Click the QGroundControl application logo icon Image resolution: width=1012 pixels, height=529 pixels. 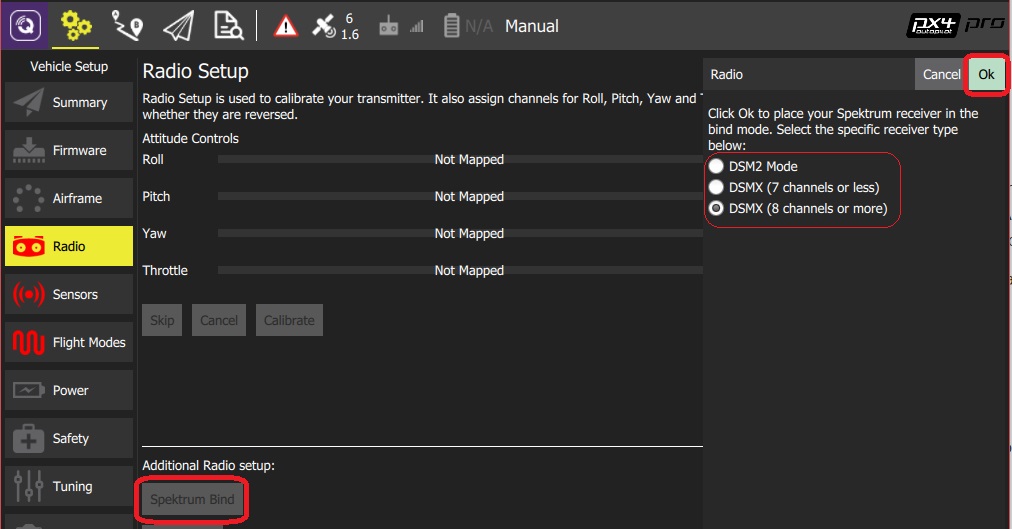tap(24, 25)
